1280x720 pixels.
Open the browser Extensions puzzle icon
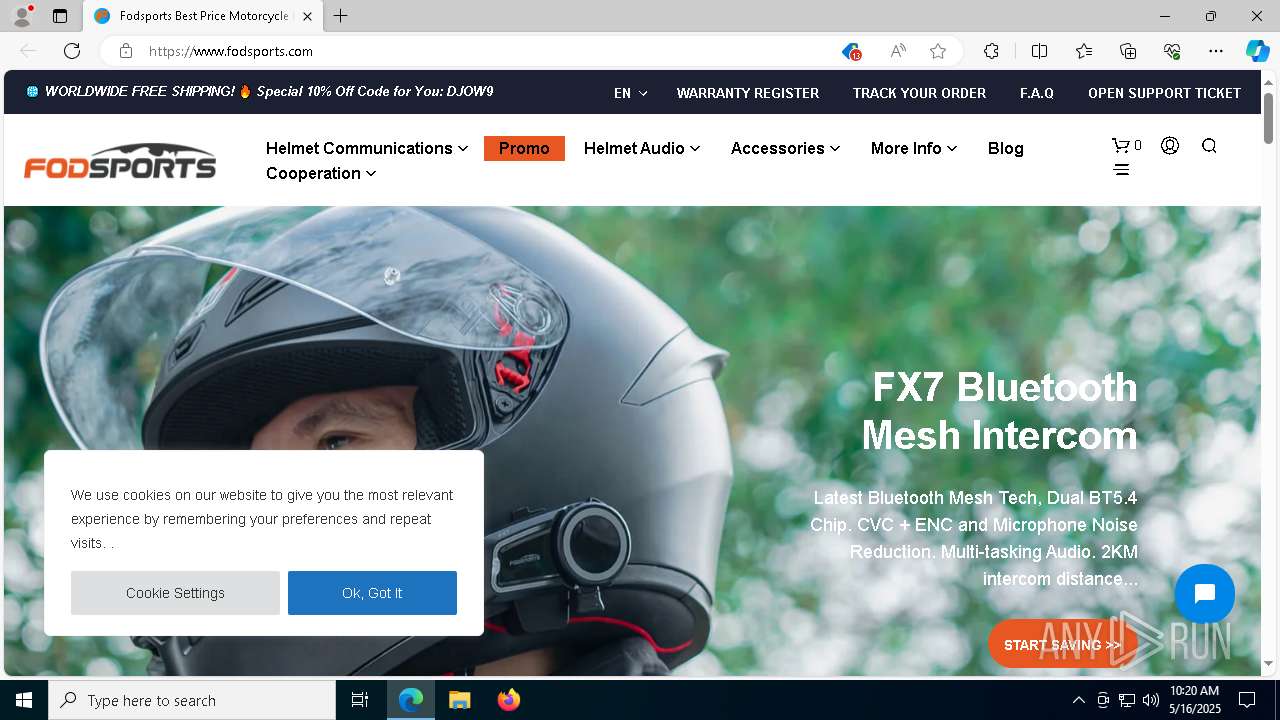coord(991,51)
